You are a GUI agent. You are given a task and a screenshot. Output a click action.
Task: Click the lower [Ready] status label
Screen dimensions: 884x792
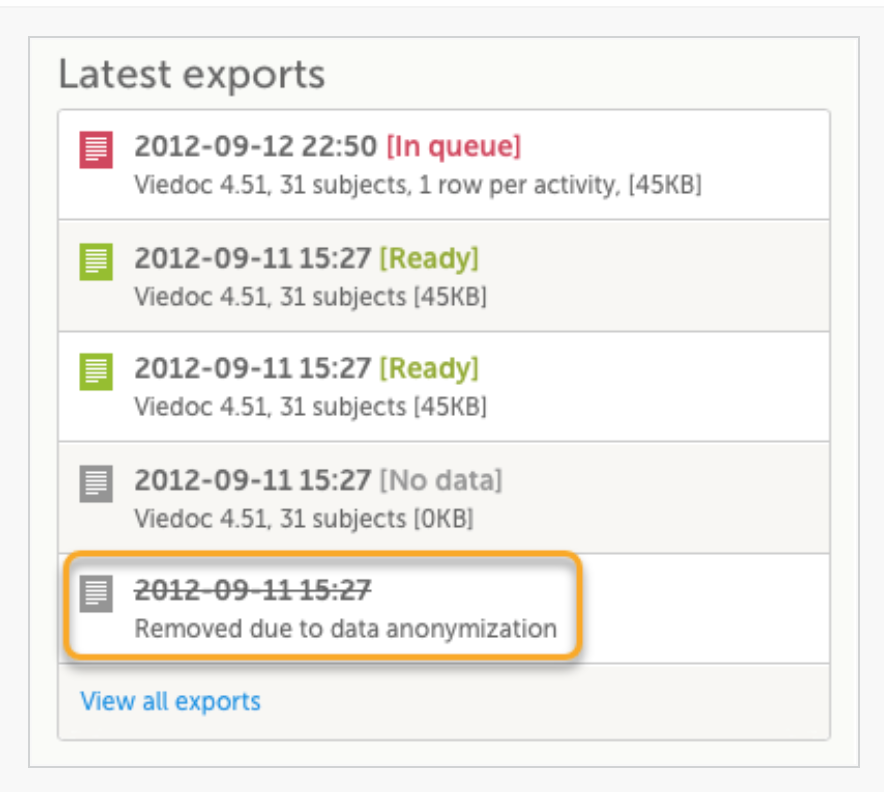pos(429,369)
